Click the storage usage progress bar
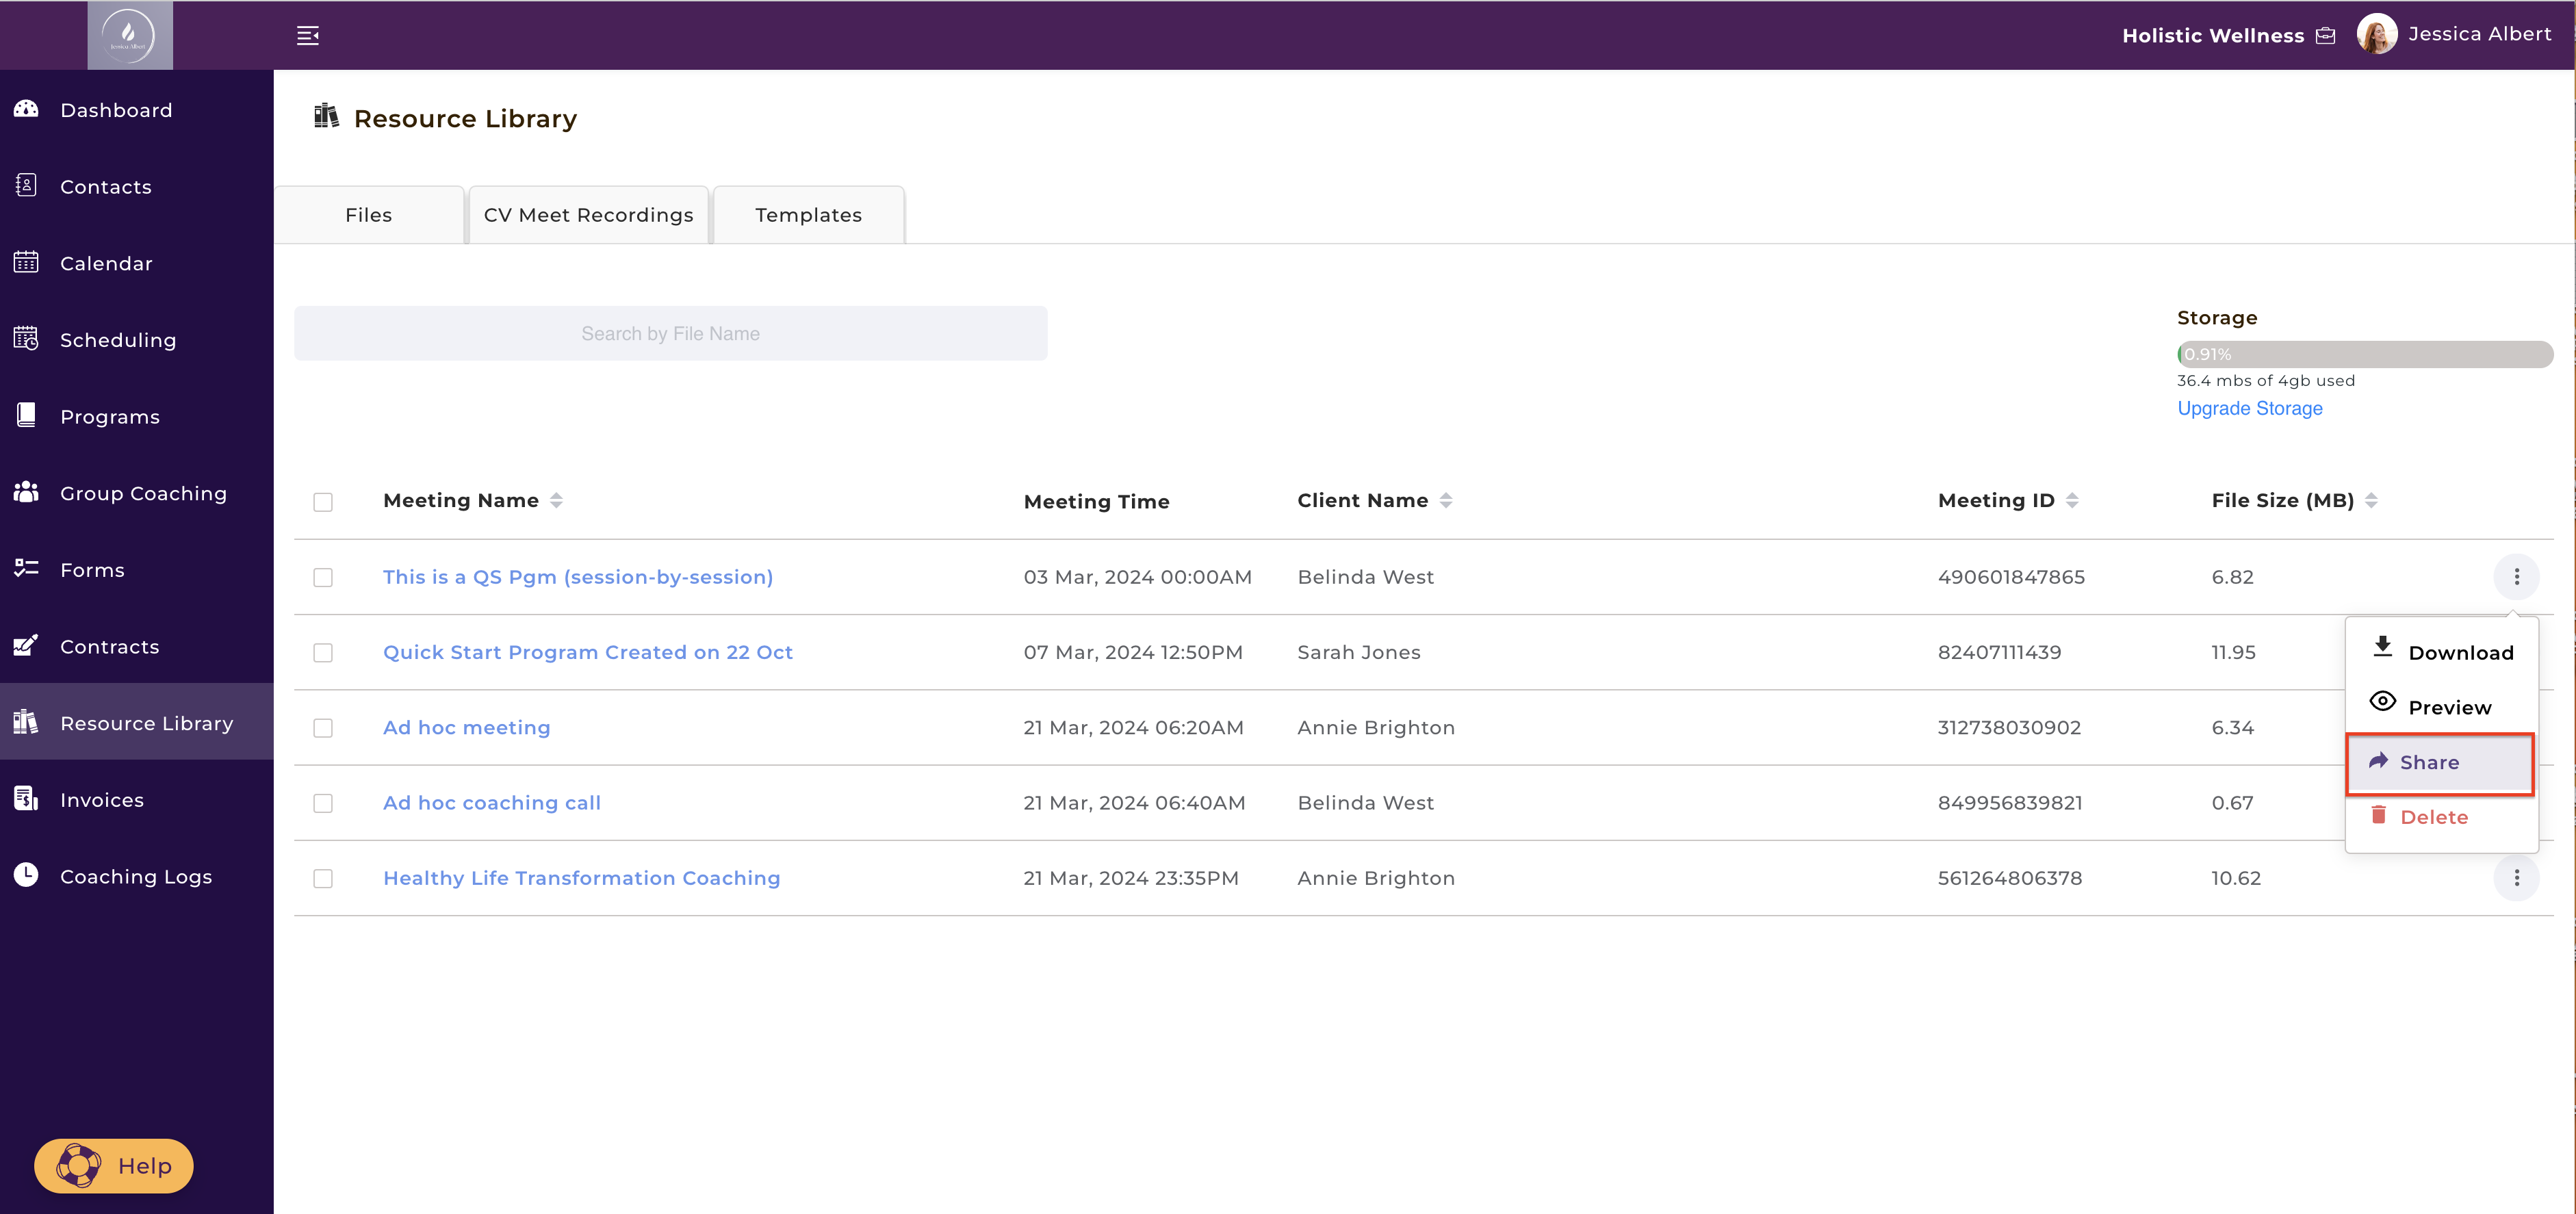 [2365, 354]
